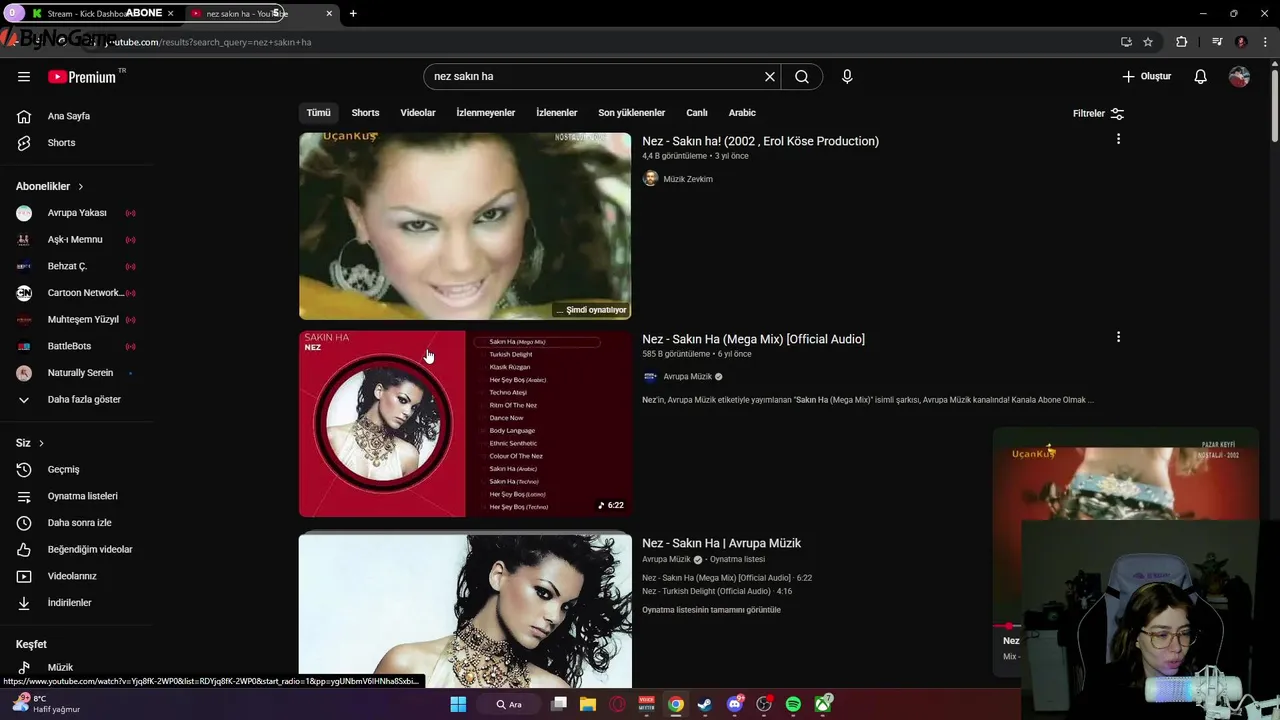Viewport: 1280px width, 720px height.
Task: Click the browser address bar
Action: 600,42
